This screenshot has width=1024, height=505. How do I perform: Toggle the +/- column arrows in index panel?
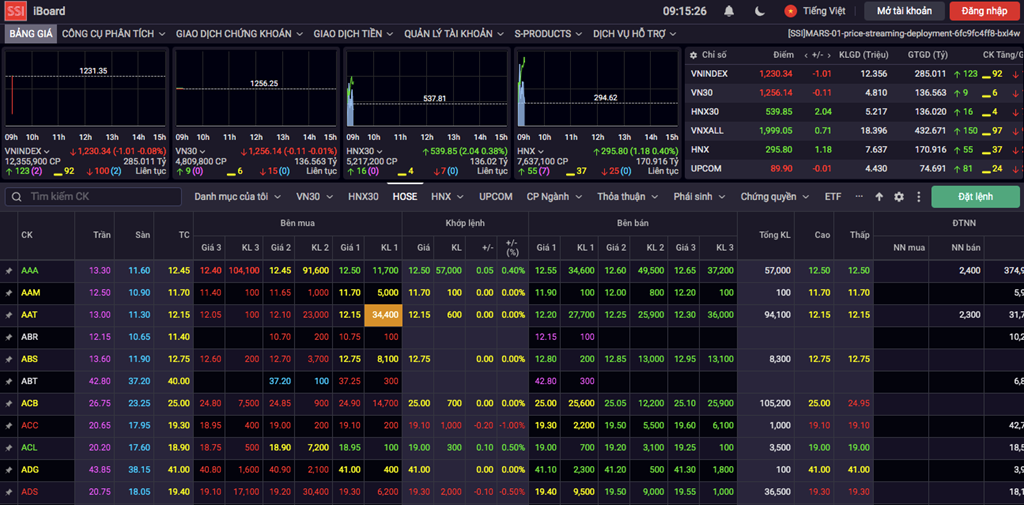(816, 56)
